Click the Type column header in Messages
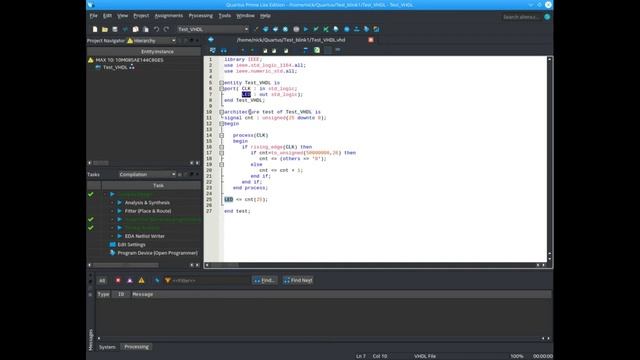 (x=103, y=294)
